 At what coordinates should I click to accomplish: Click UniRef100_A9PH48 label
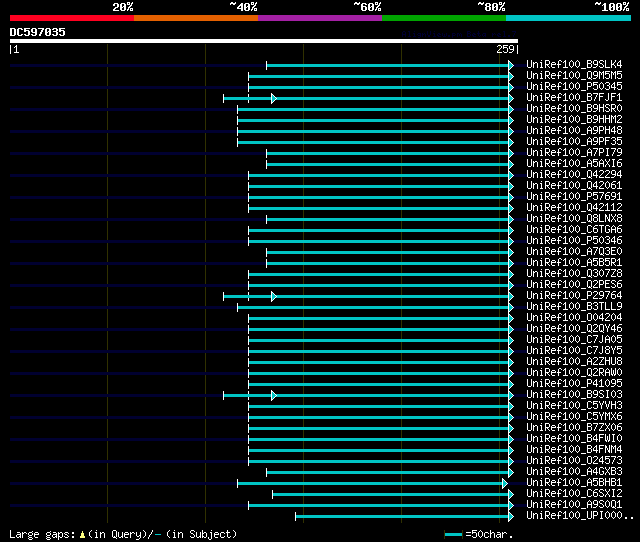574,131
